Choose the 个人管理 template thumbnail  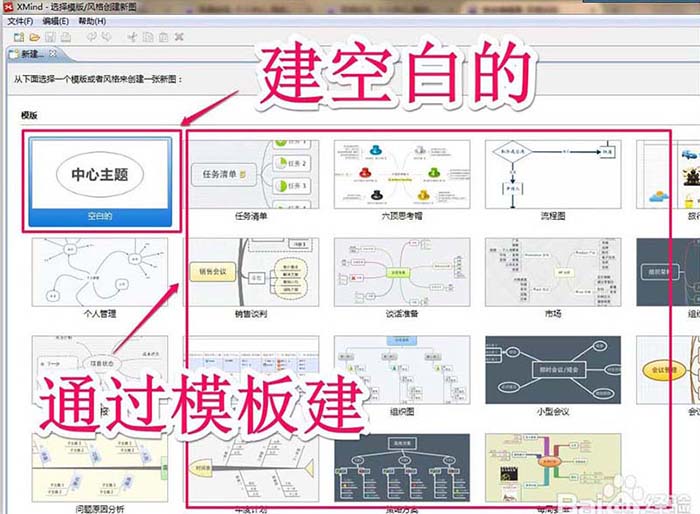pyautogui.click(x=100, y=272)
